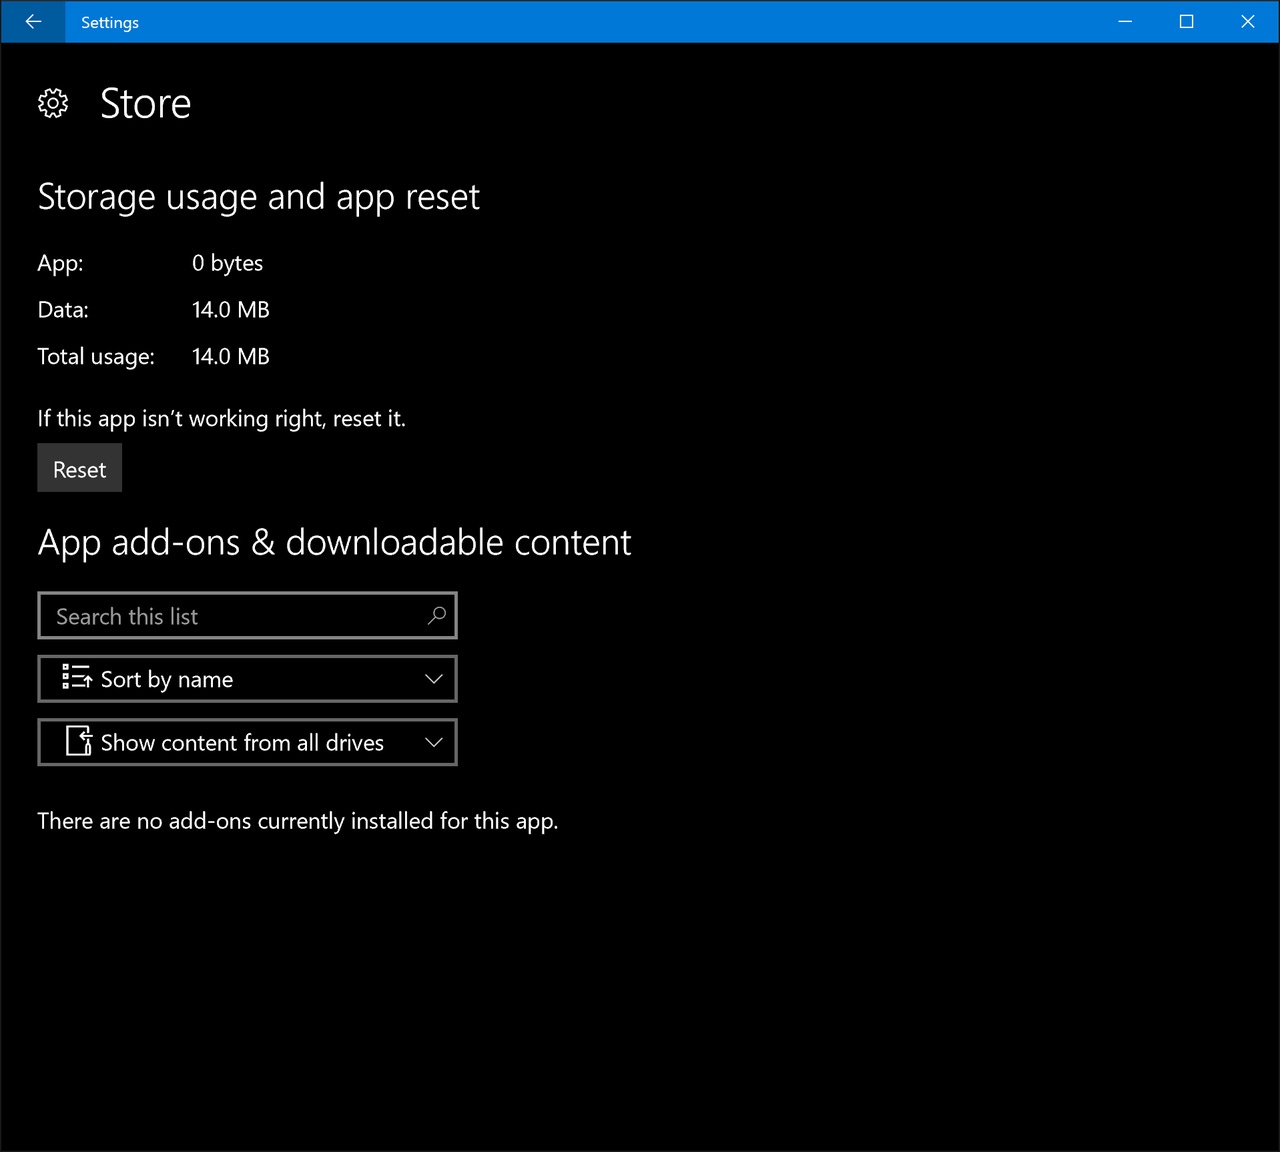The image size is (1280, 1152).
Task: Open the Sort by name dropdown
Action: tap(247, 678)
